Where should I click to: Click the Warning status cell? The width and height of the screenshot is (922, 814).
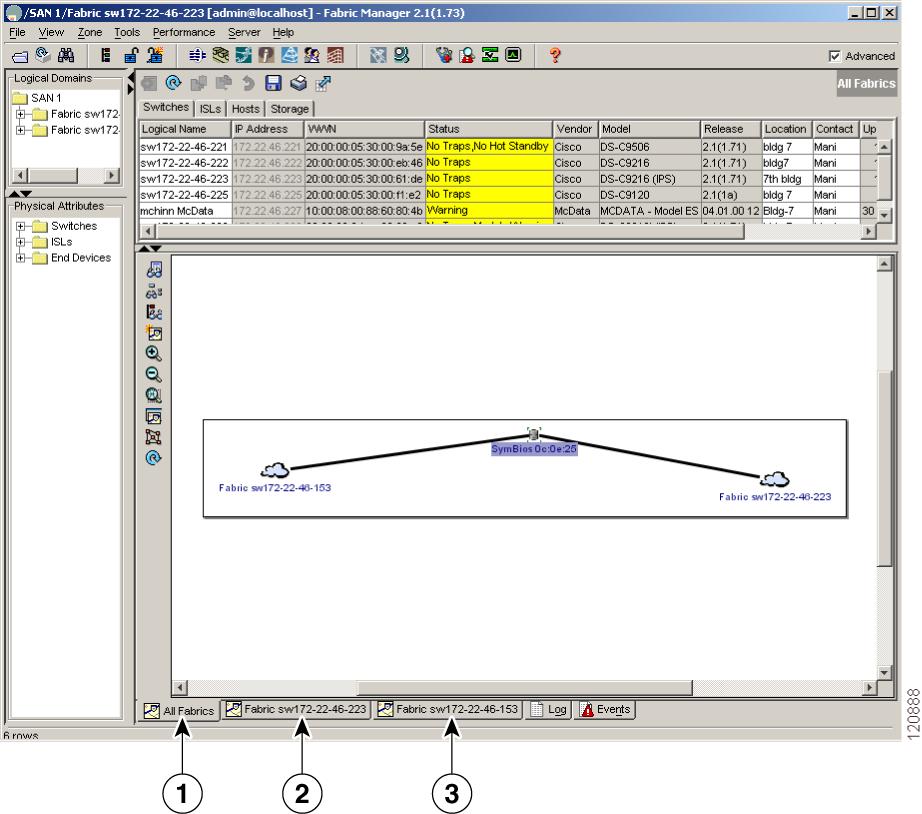(488, 211)
